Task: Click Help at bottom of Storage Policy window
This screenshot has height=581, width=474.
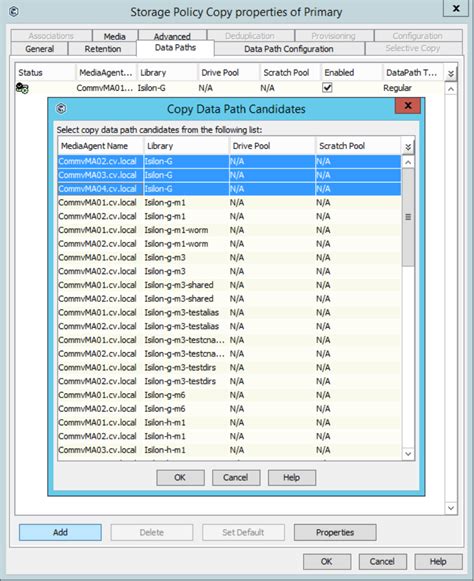Action: (x=438, y=562)
